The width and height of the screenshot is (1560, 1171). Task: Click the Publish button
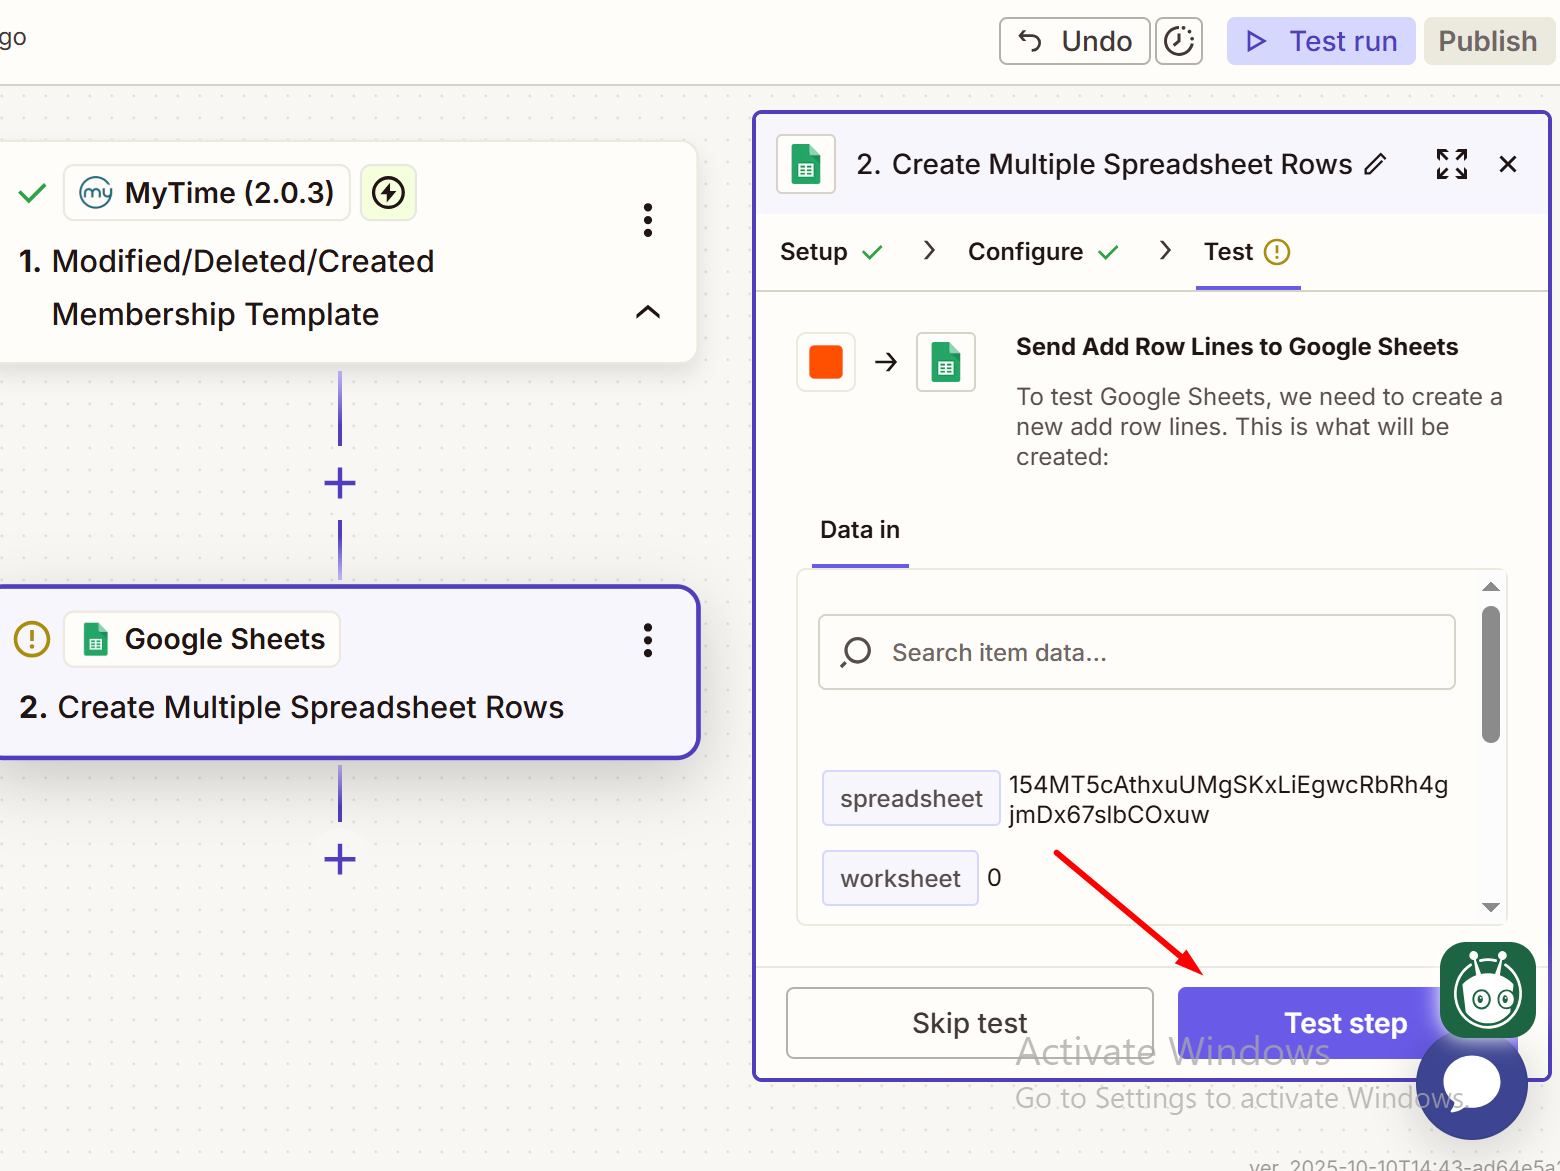pos(1488,41)
